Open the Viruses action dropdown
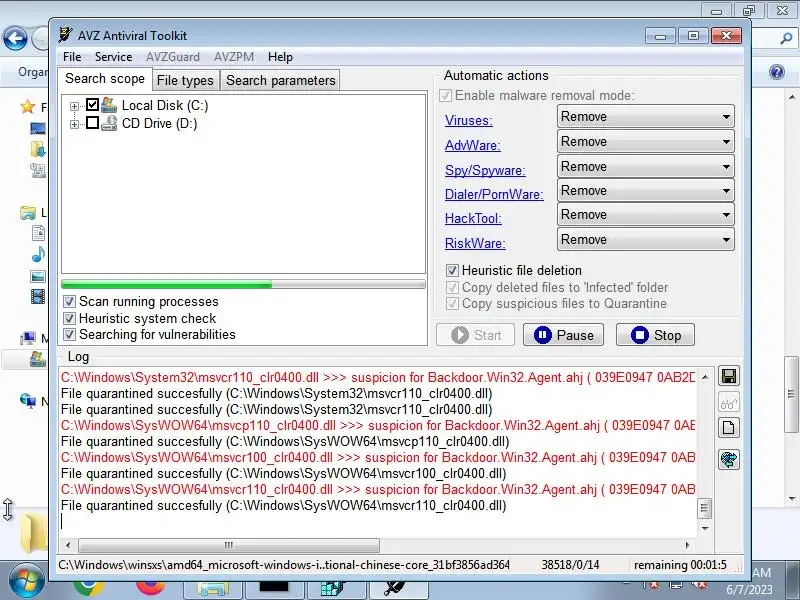Viewport: 800px width, 600px height. tap(645, 116)
